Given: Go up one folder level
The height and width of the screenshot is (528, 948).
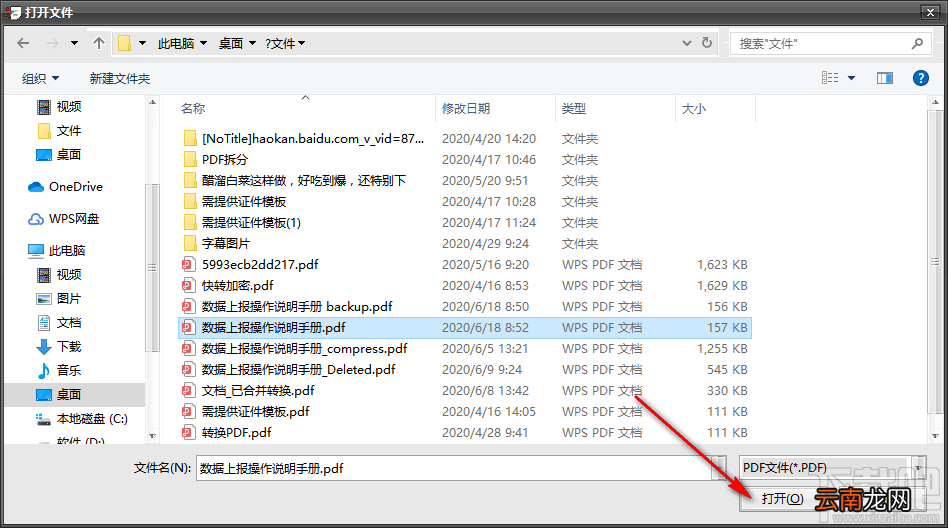Looking at the screenshot, I should click(x=99, y=43).
